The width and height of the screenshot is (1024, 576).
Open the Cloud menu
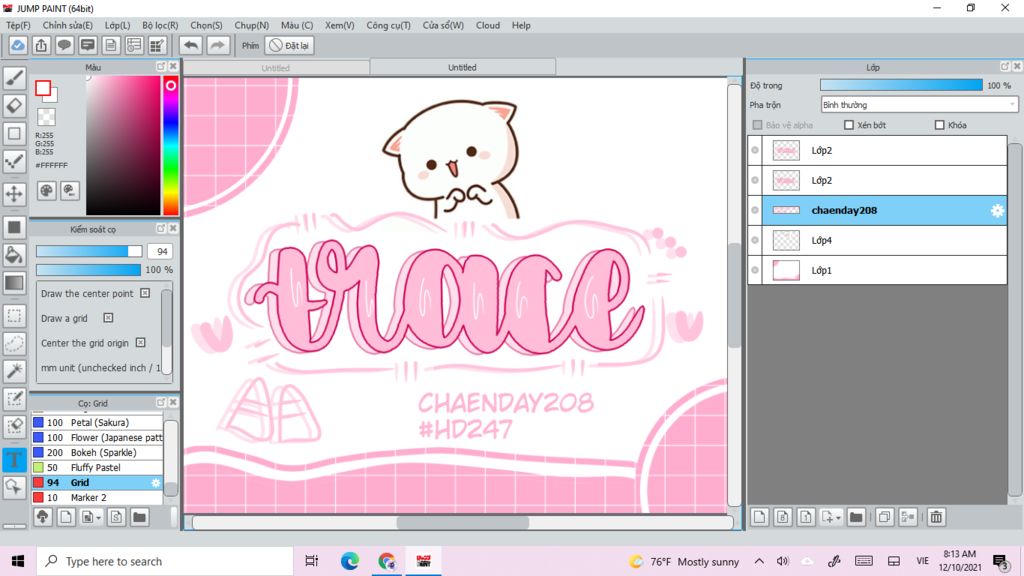click(x=488, y=25)
